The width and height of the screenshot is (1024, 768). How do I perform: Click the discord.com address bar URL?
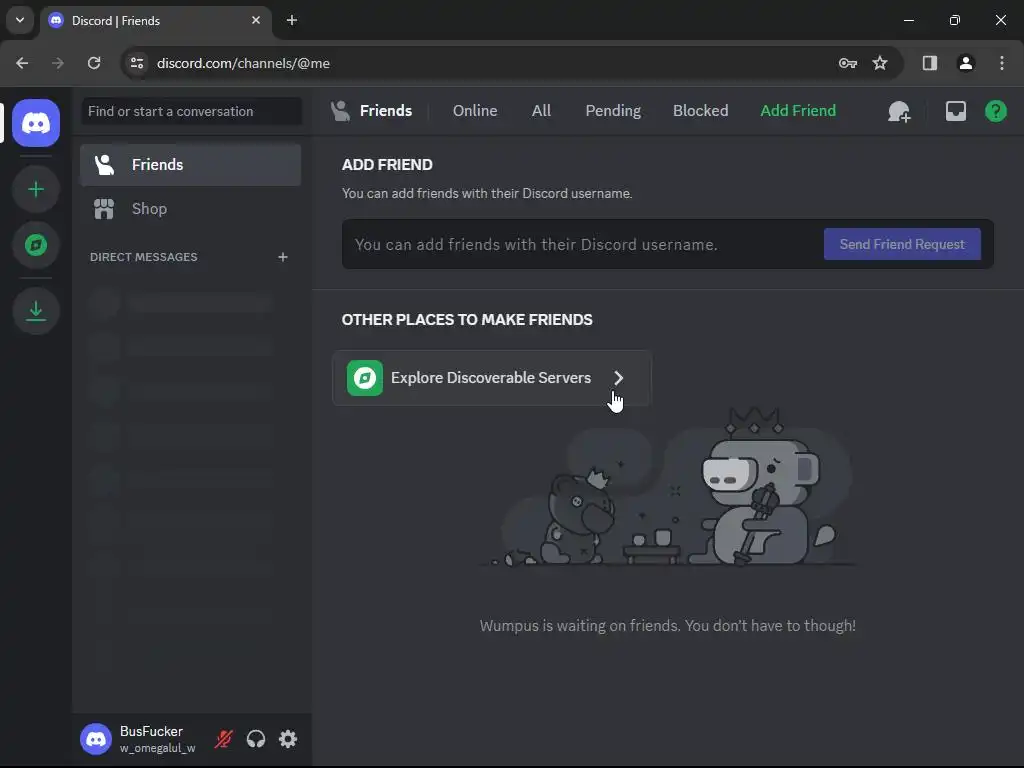click(243, 63)
